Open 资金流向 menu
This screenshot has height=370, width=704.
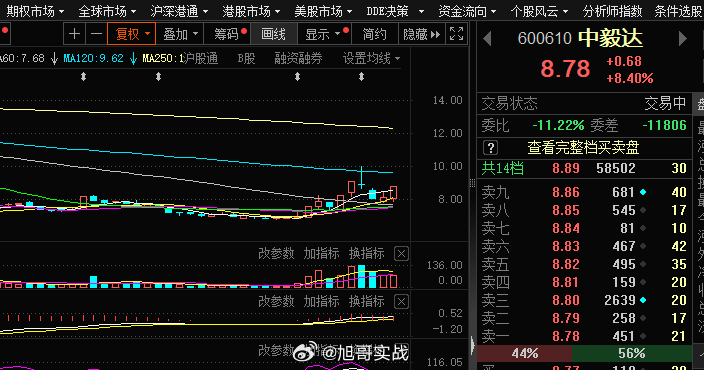click(x=467, y=11)
